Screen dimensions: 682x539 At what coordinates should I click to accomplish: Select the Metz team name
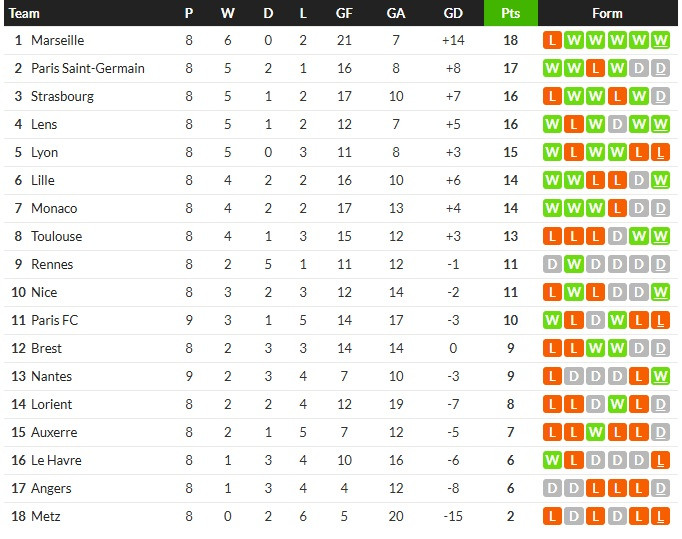click(45, 517)
